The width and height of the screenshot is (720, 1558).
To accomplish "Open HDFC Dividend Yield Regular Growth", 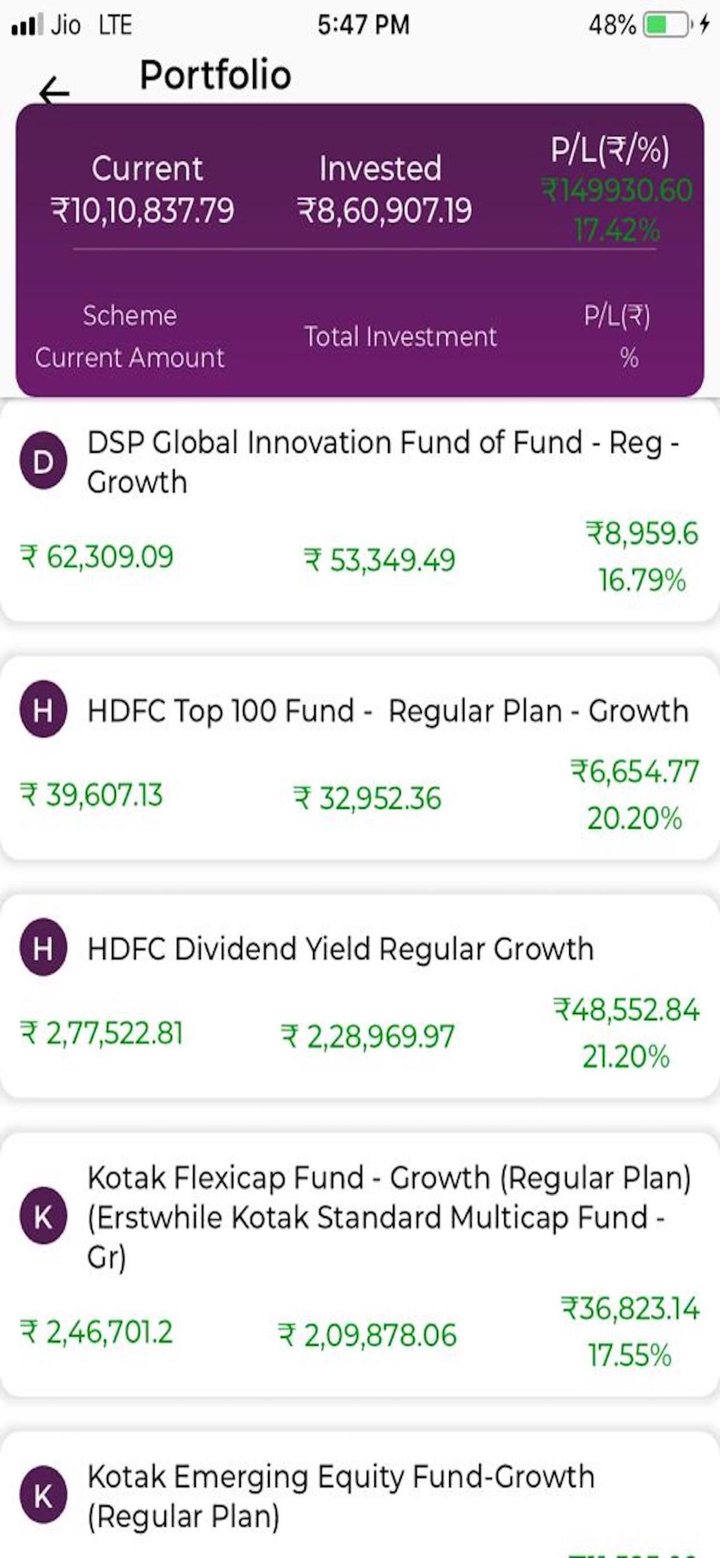I will tap(340, 949).
